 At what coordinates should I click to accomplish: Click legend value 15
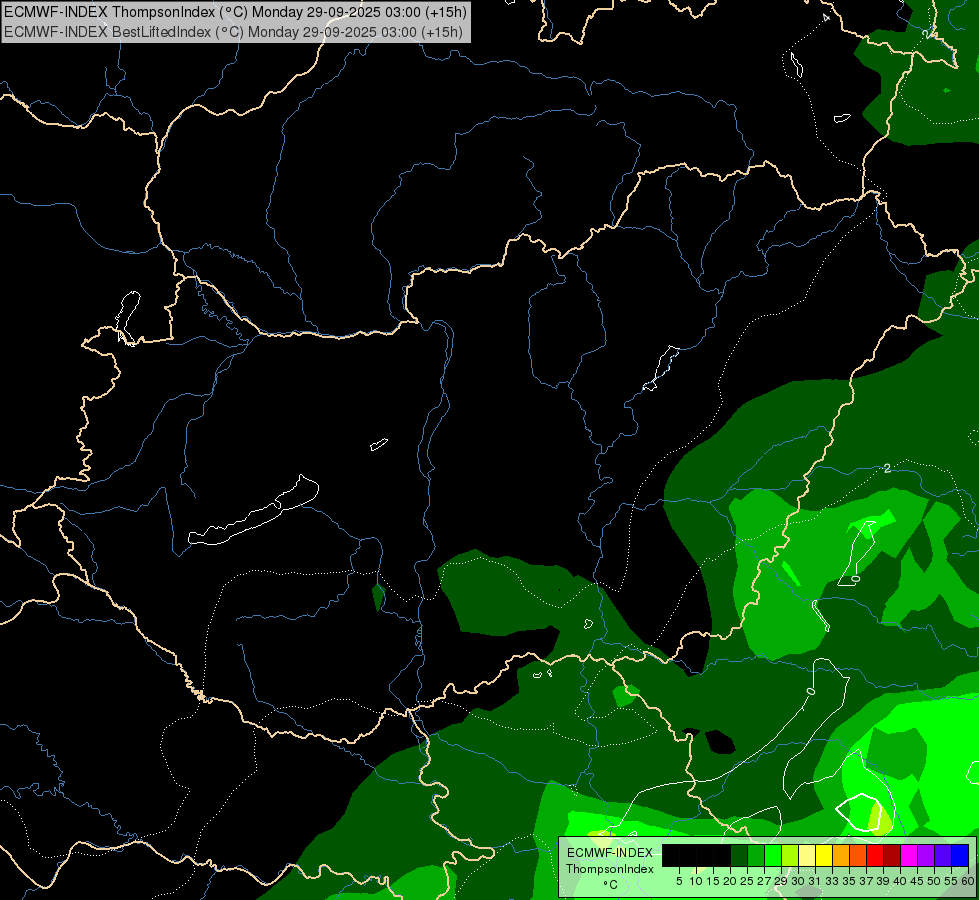pyautogui.click(x=713, y=881)
